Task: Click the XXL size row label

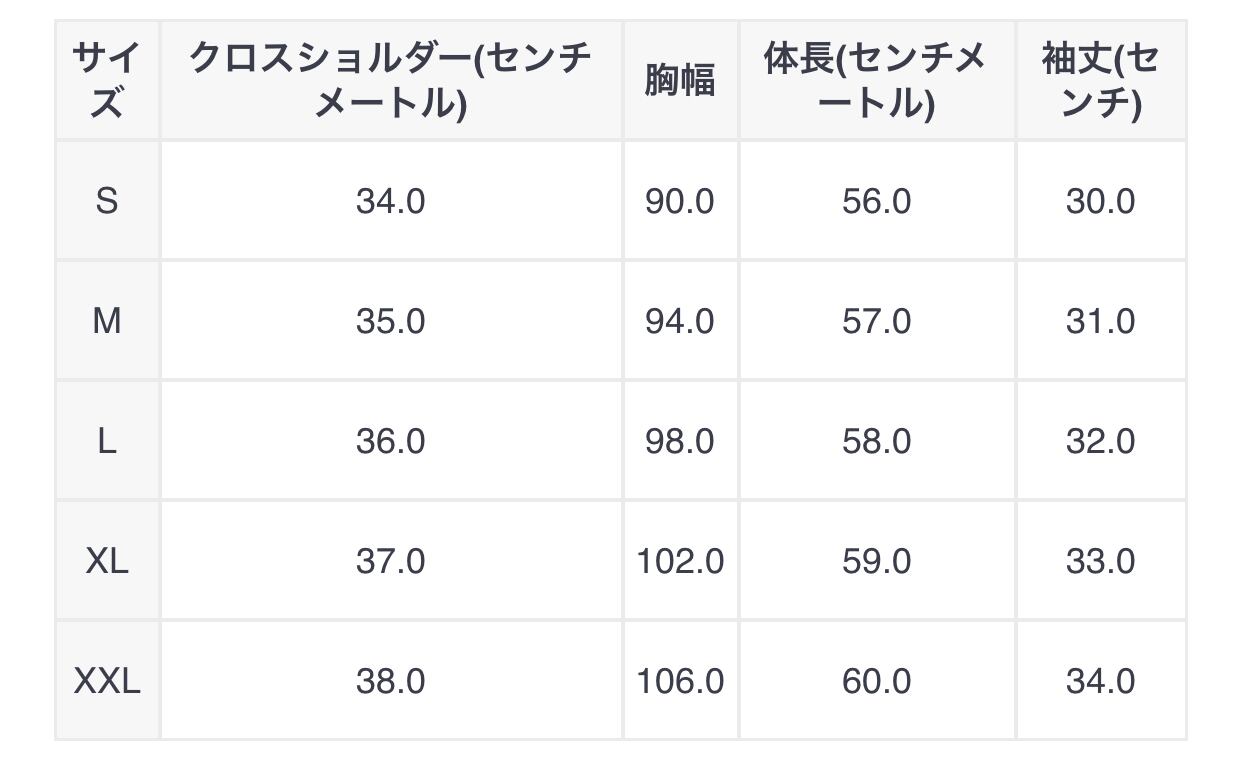Action: click(107, 681)
